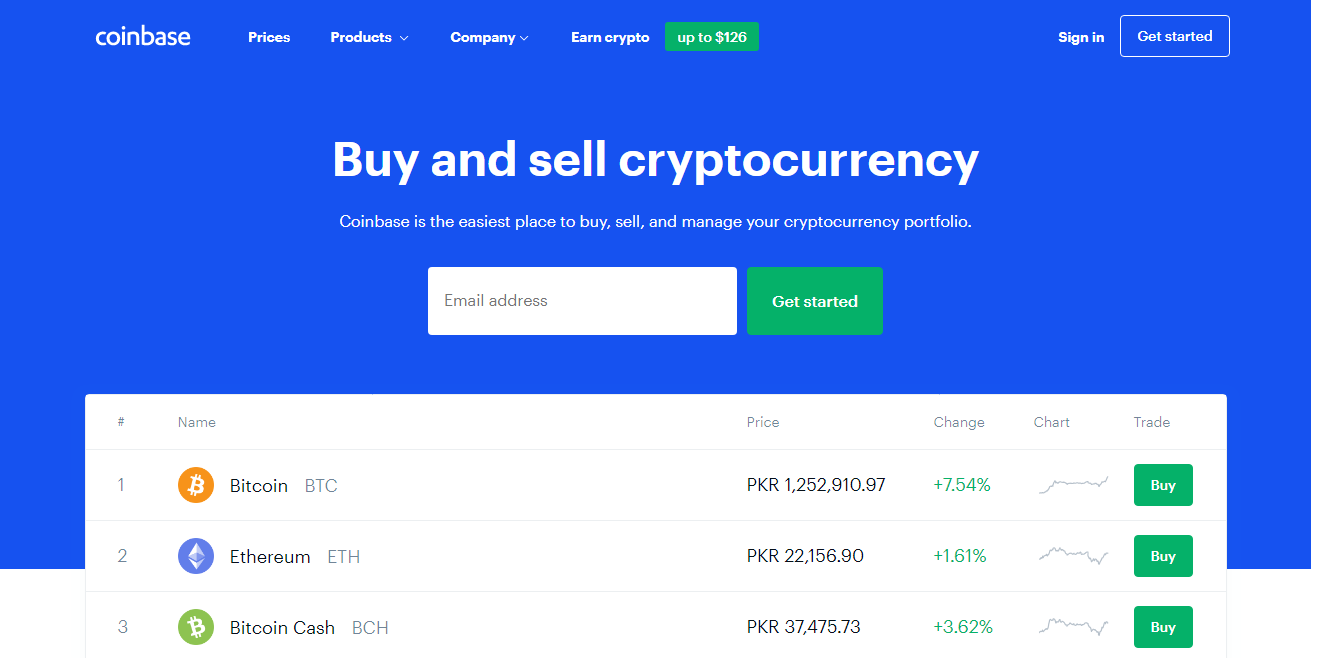The height and width of the screenshot is (658, 1326).
Task: Buy Bitcoin Cash using its Buy button
Action: click(1163, 627)
